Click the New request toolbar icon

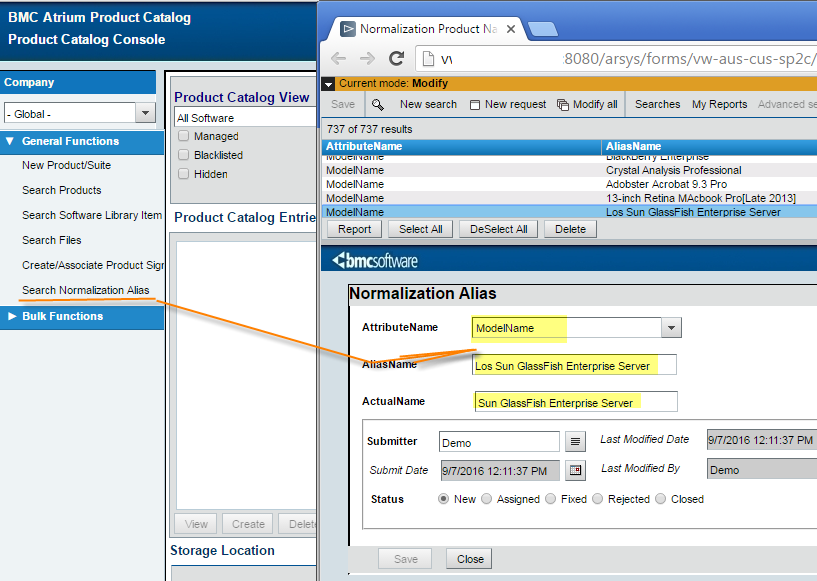(x=475, y=104)
